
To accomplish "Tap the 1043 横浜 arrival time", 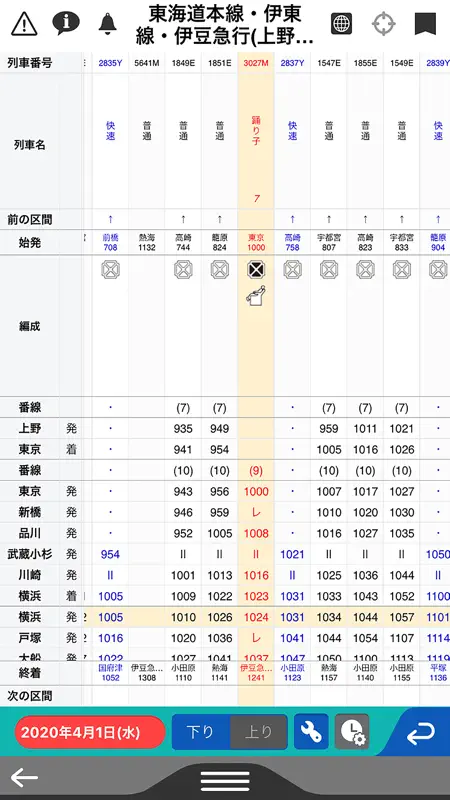I will [x=365, y=596].
